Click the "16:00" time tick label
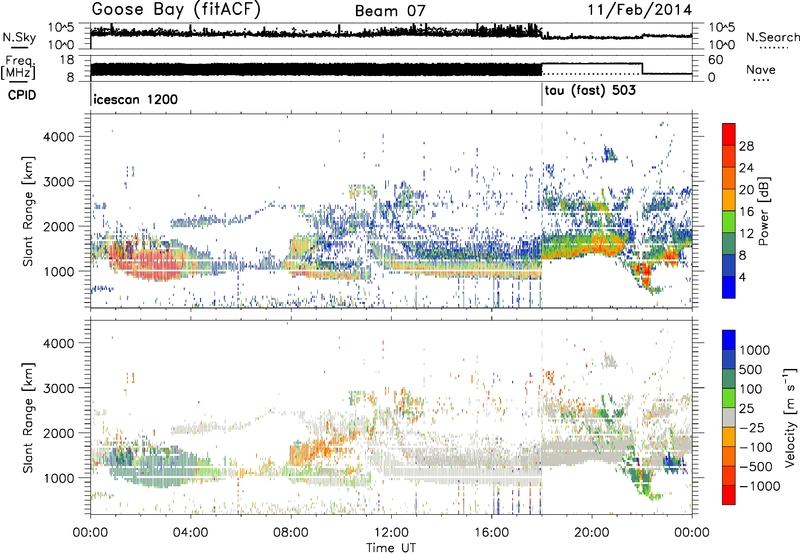 (491, 533)
